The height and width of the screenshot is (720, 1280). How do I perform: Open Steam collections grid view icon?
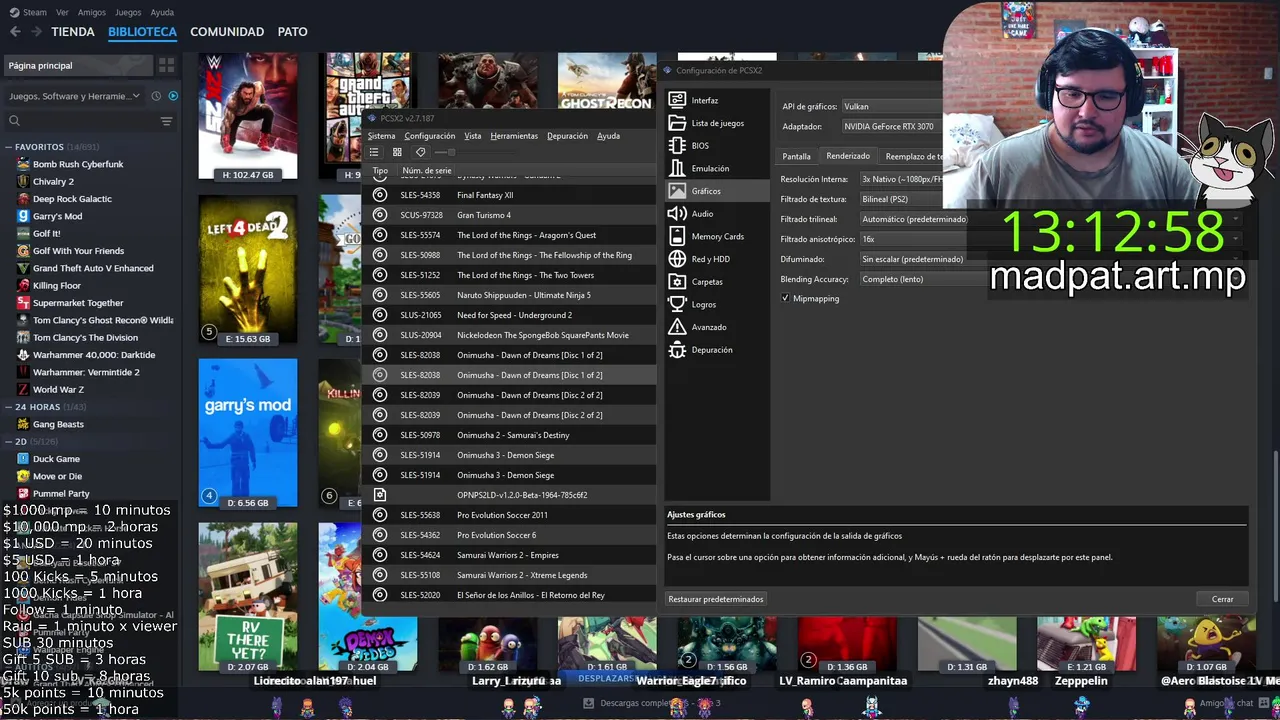(x=166, y=65)
